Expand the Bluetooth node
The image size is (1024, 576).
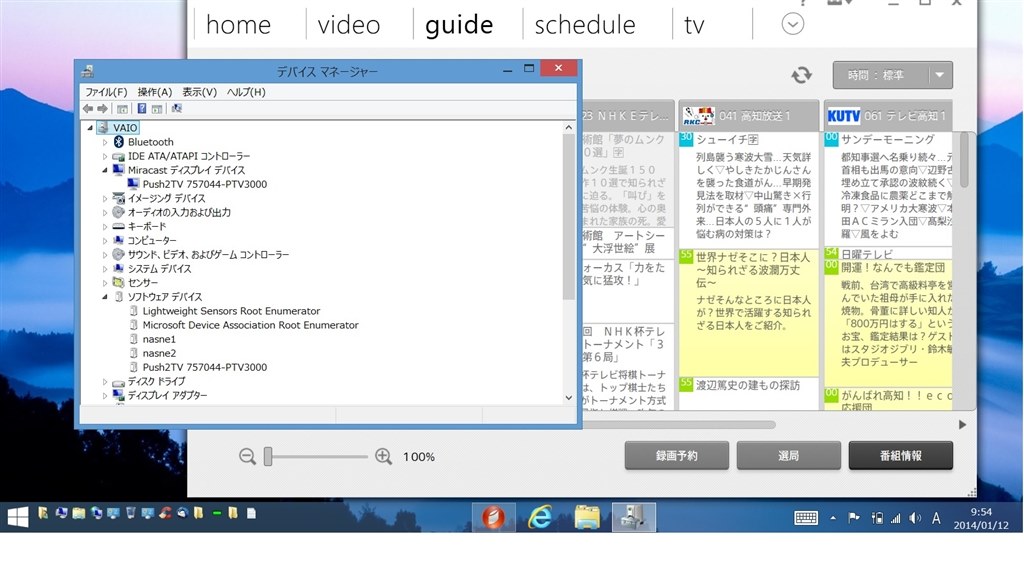coord(104,142)
